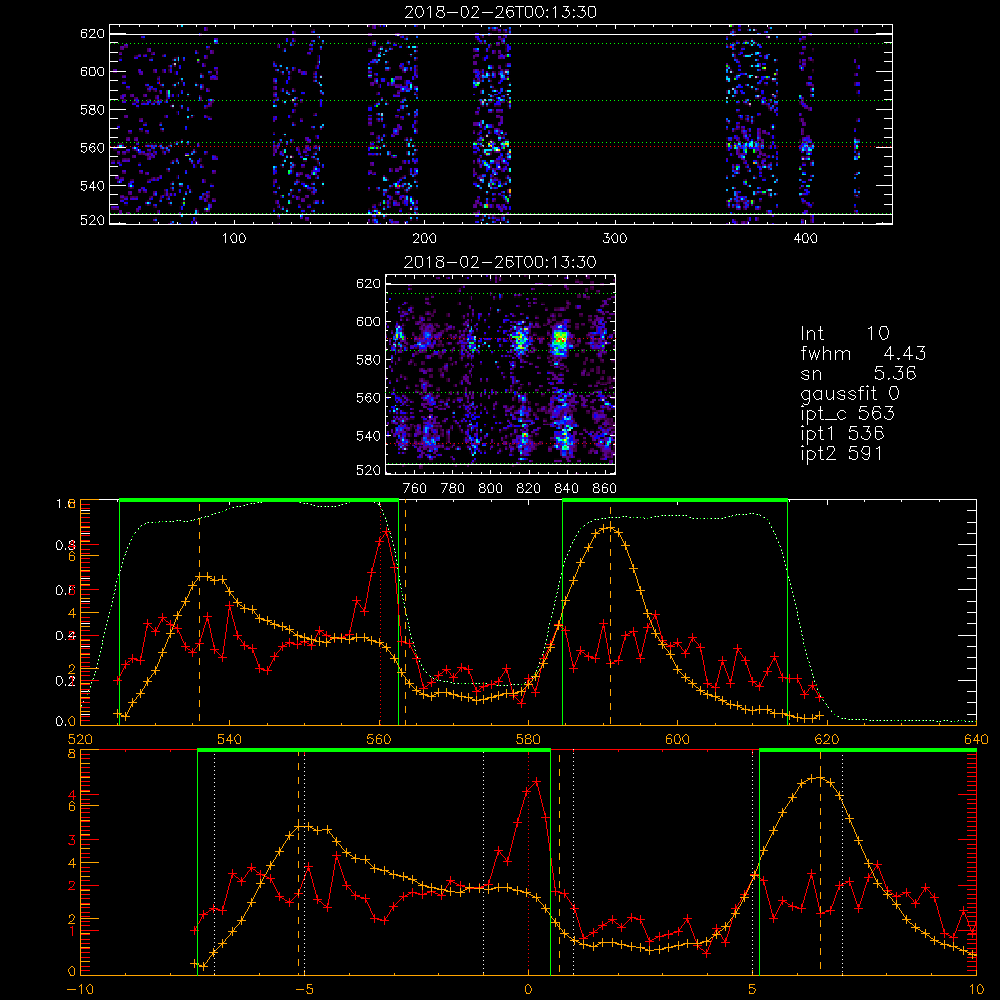Image resolution: width=1000 pixels, height=1000 pixels.
Task: Click the '580' y-axis label of middle image
Action: (x=368, y=360)
